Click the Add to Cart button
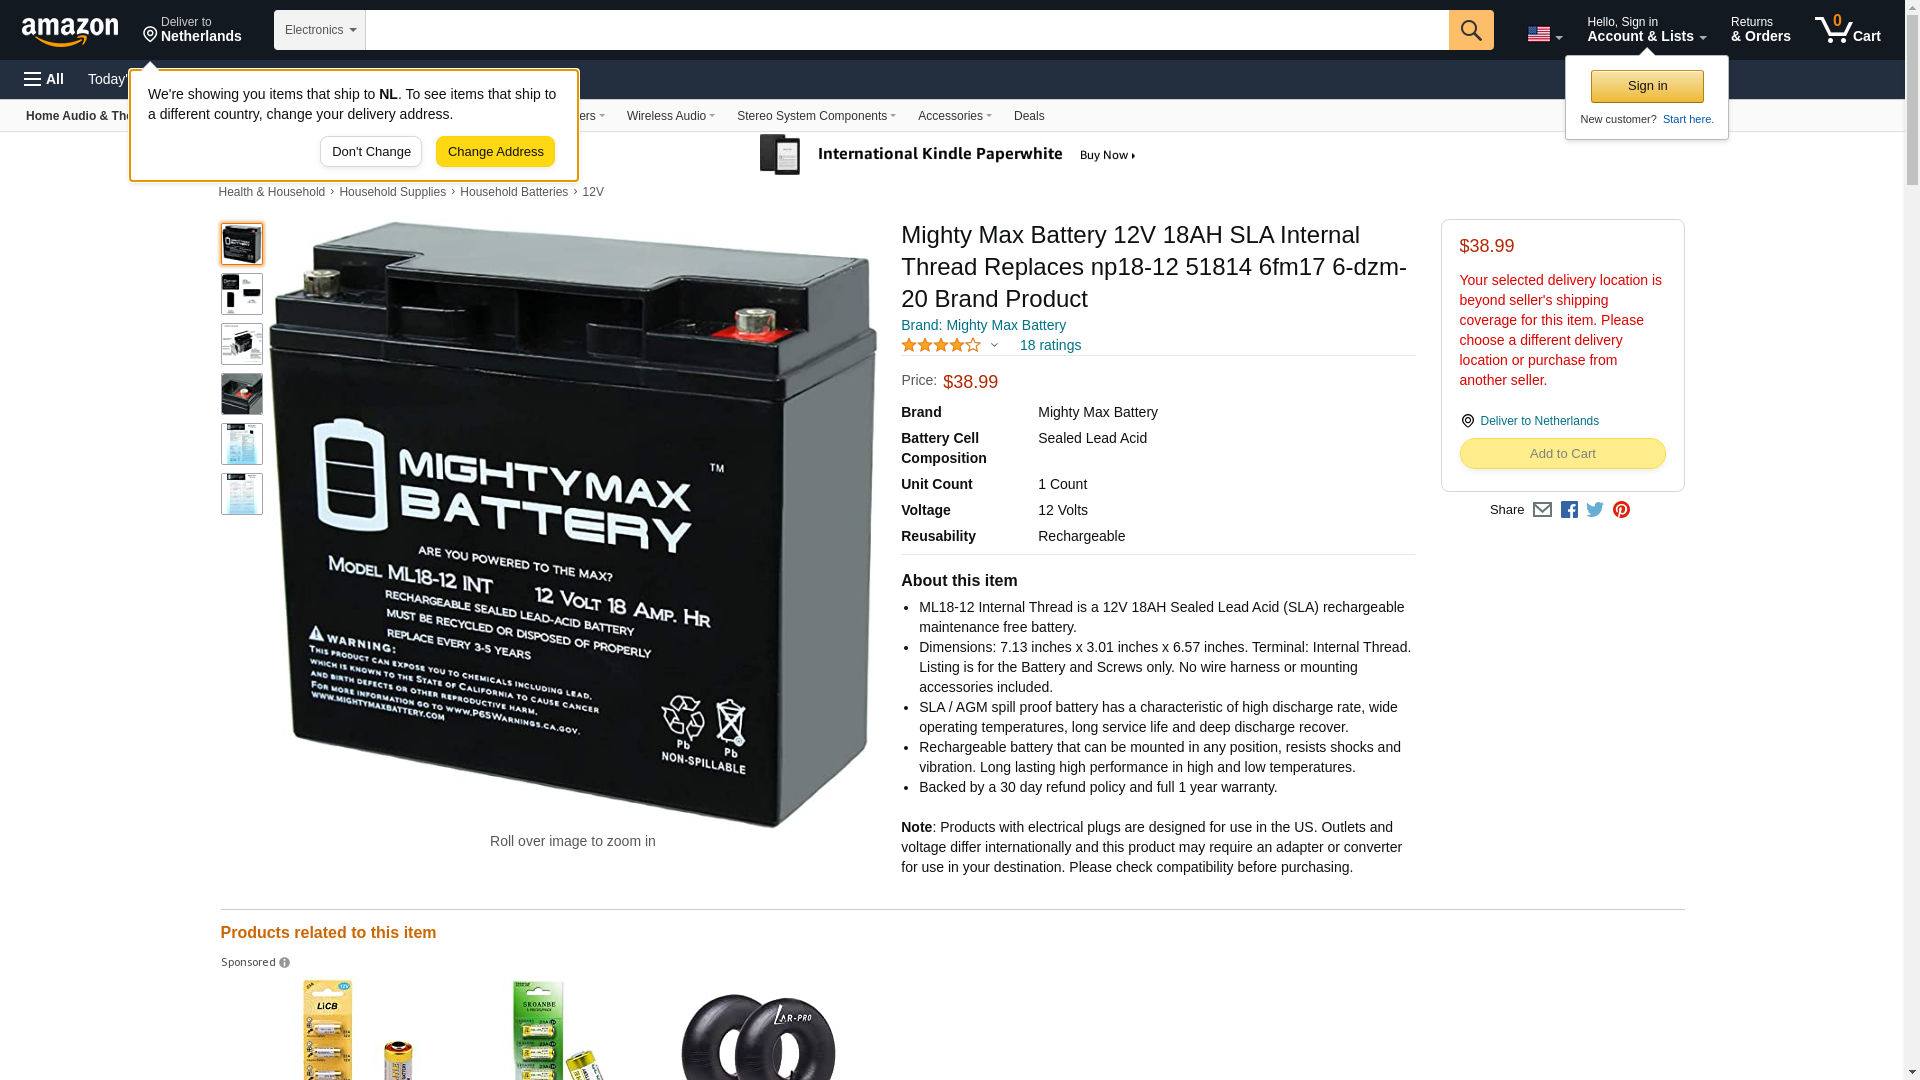The height and width of the screenshot is (1080, 1920). (x=1562, y=454)
